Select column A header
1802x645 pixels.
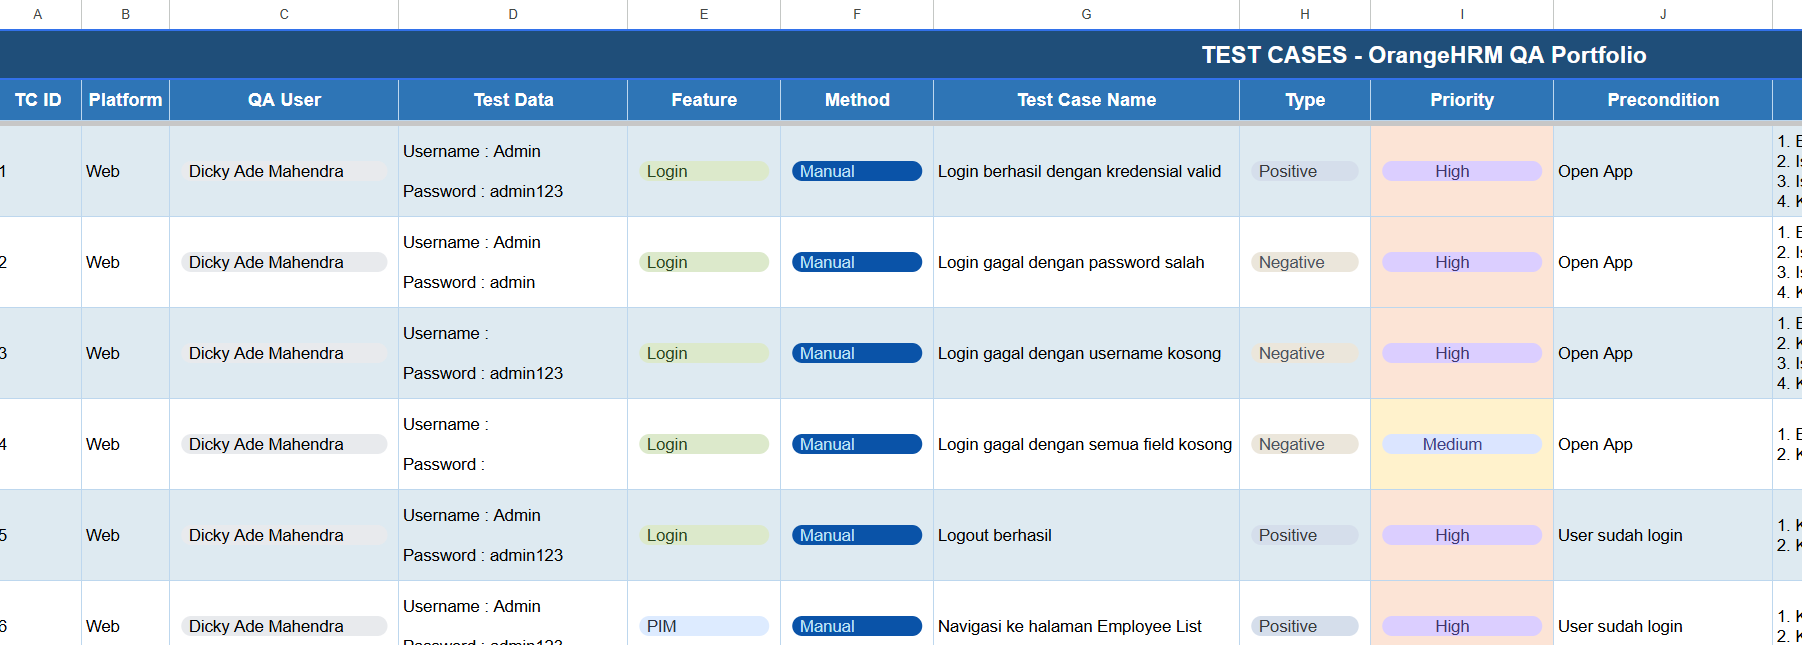pyautogui.click(x=38, y=14)
